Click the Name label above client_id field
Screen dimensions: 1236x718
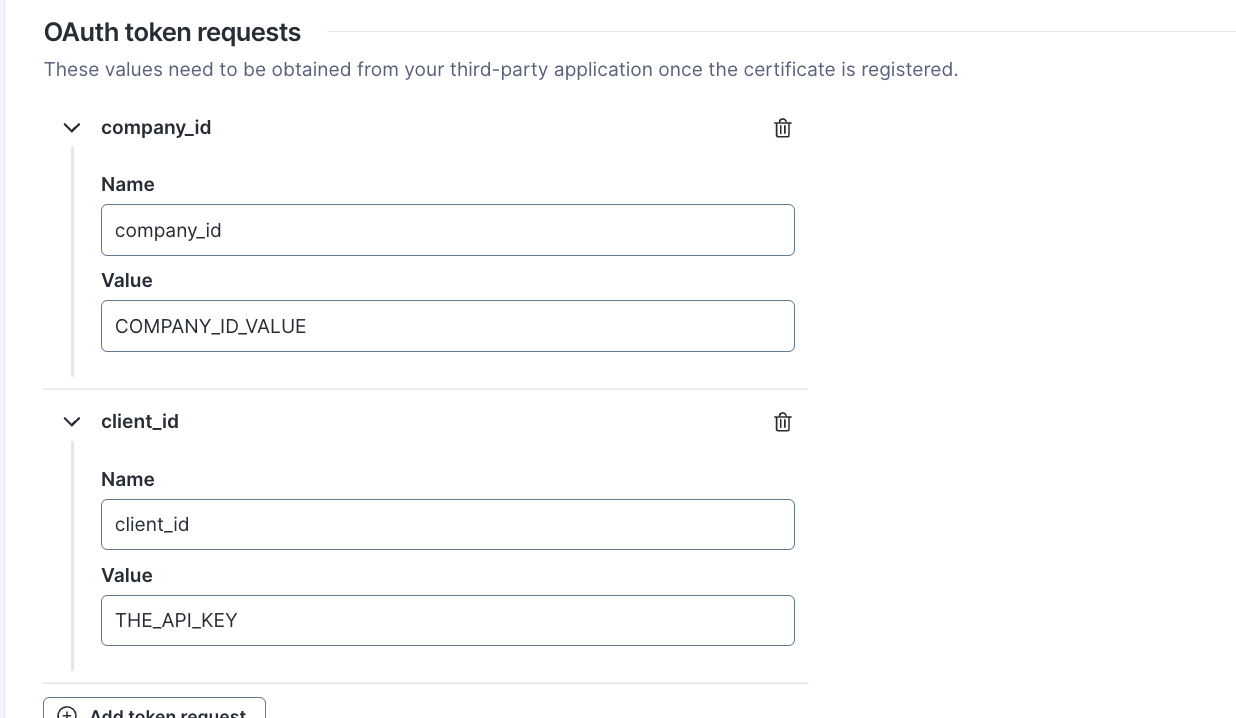click(128, 480)
